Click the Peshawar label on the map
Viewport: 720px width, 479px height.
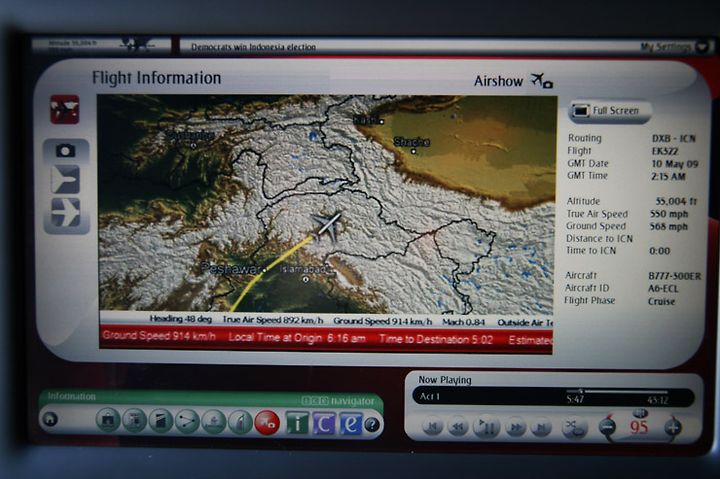pos(231,269)
